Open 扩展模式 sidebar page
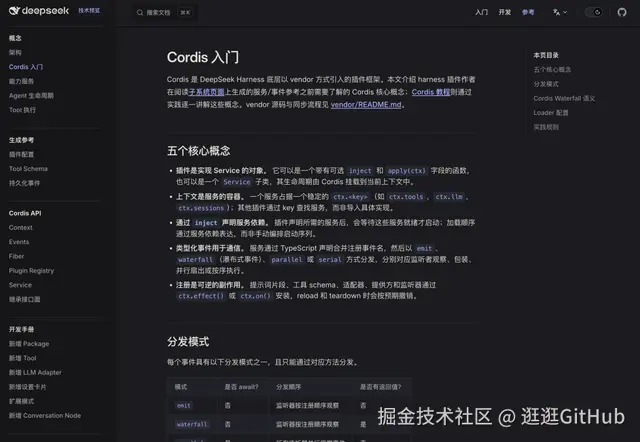Viewport: 640px width, 442px height. [21, 401]
